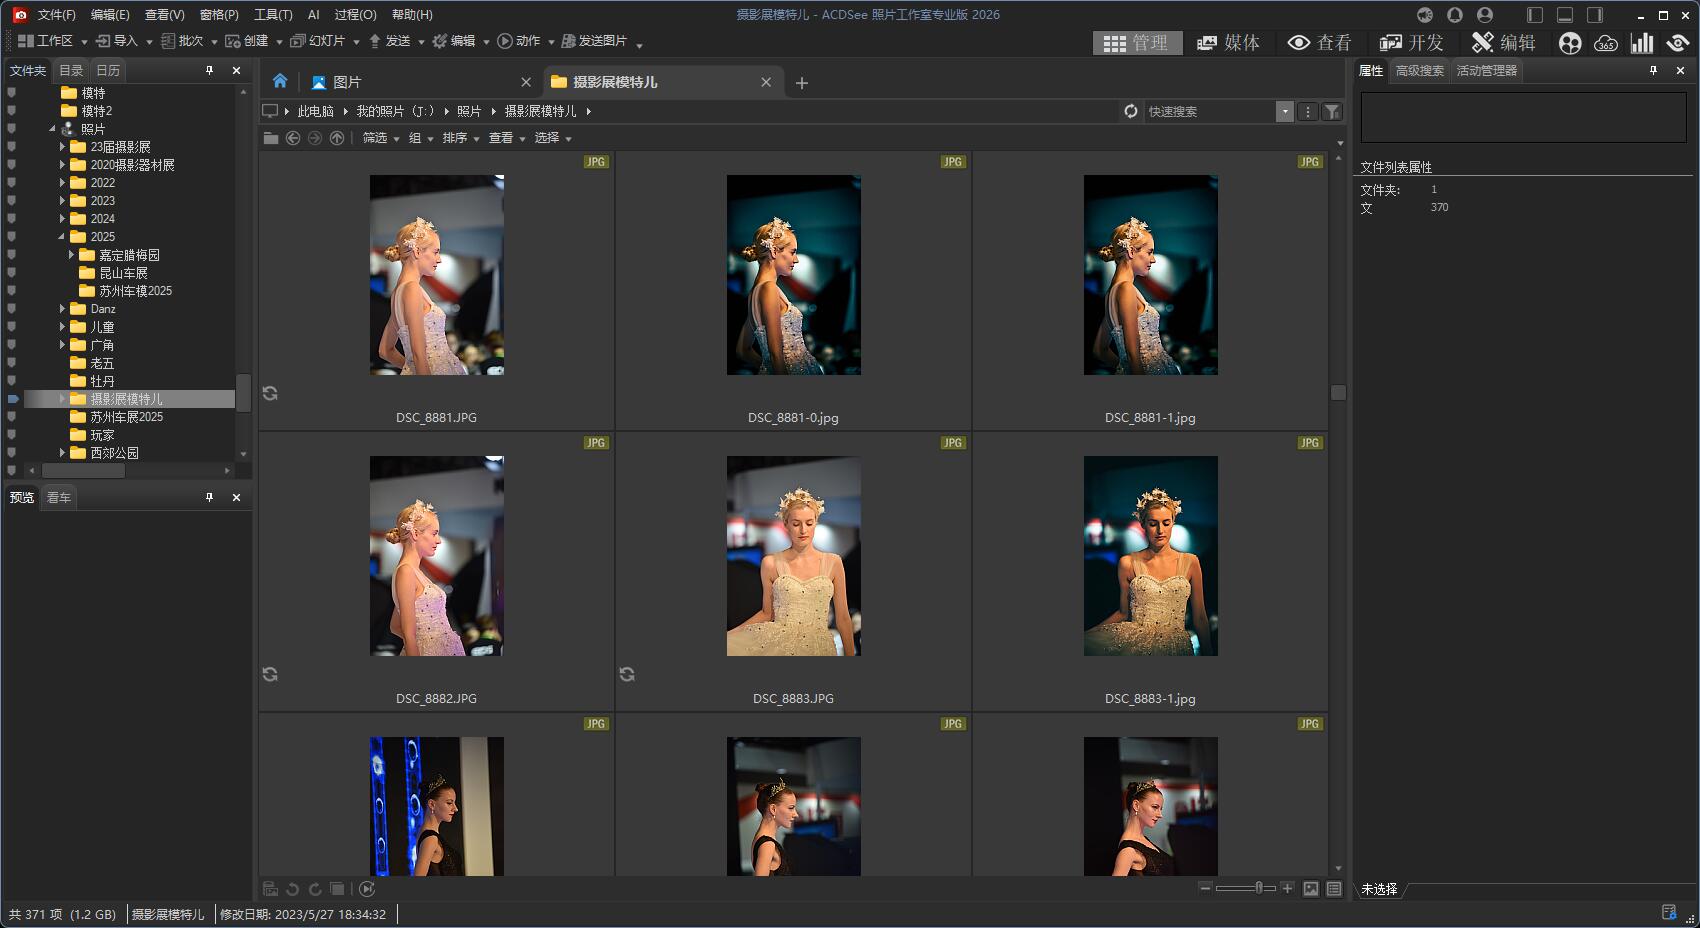This screenshot has height=928, width=1700.
Task: Toggle the right panel layout visibility
Action: 1595,15
